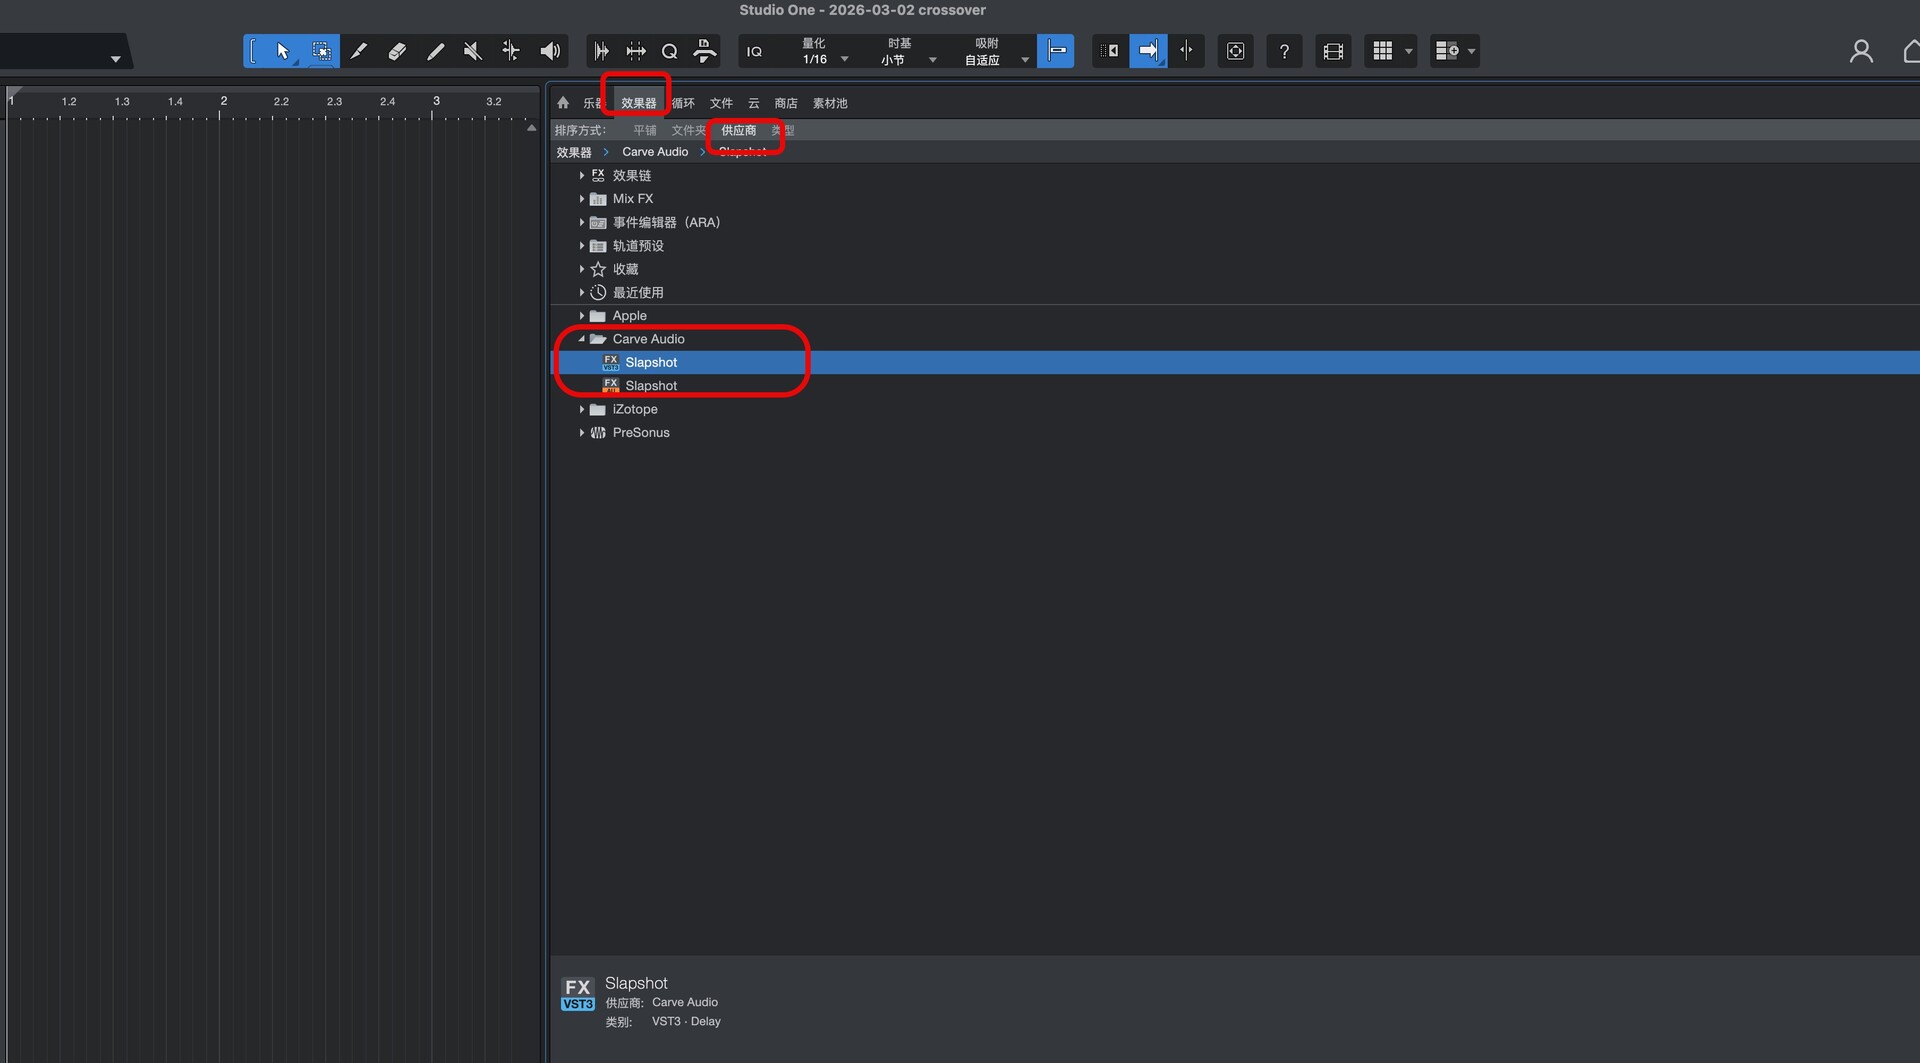Screen dimensions: 1920x1063
Task: Select the Split tool
Action: (511, 51)
